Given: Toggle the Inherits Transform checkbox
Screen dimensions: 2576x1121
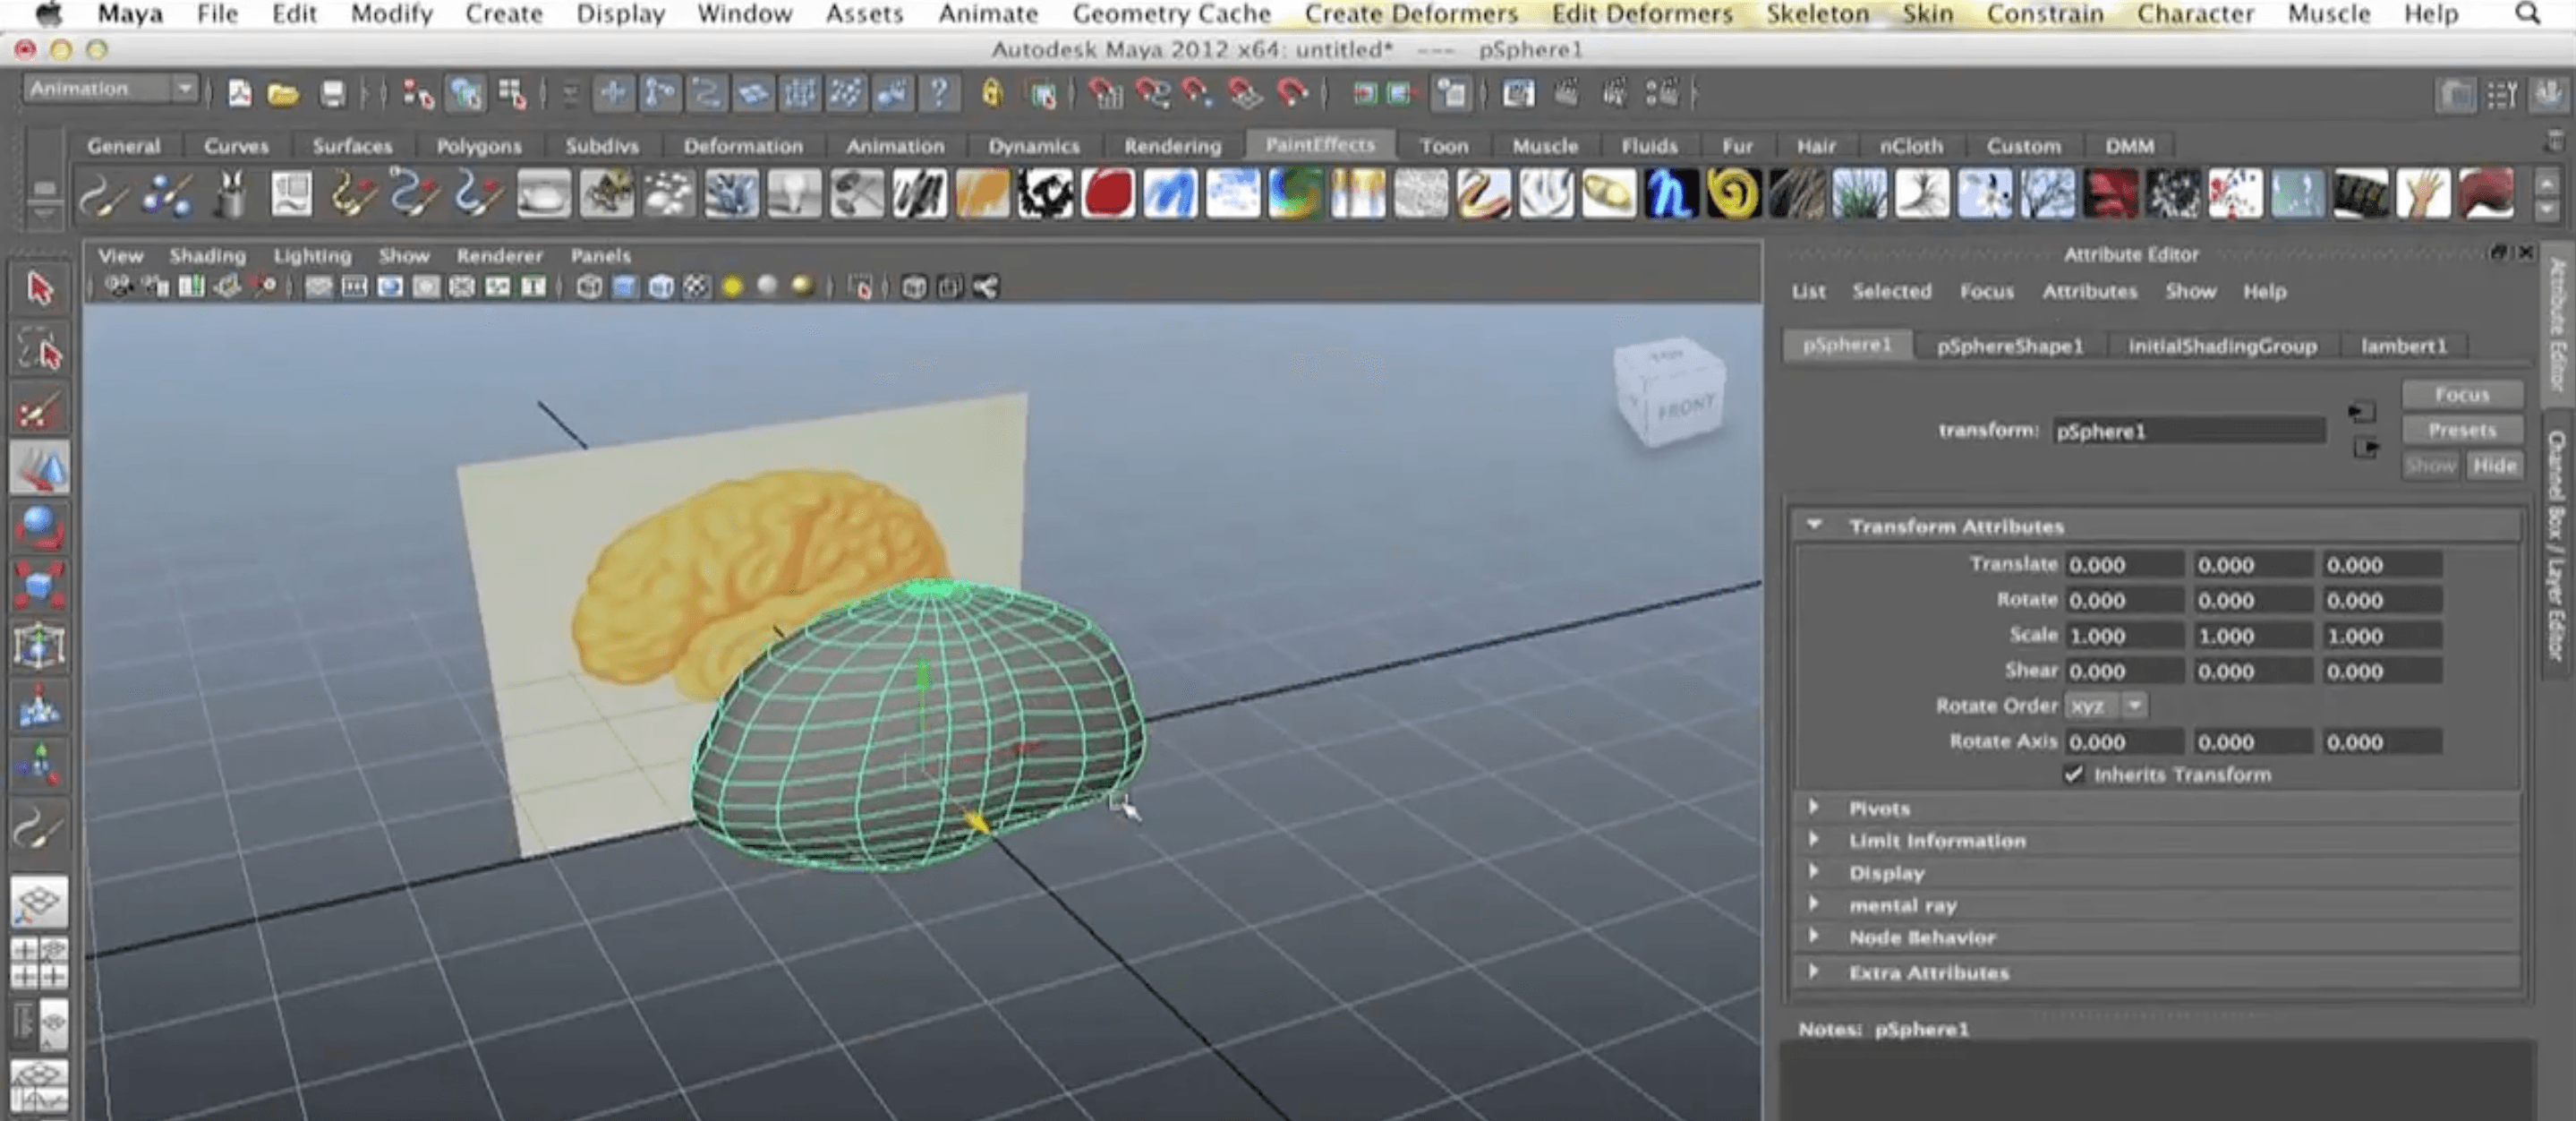Looking at the screenshot, I should pos(2074,775).
